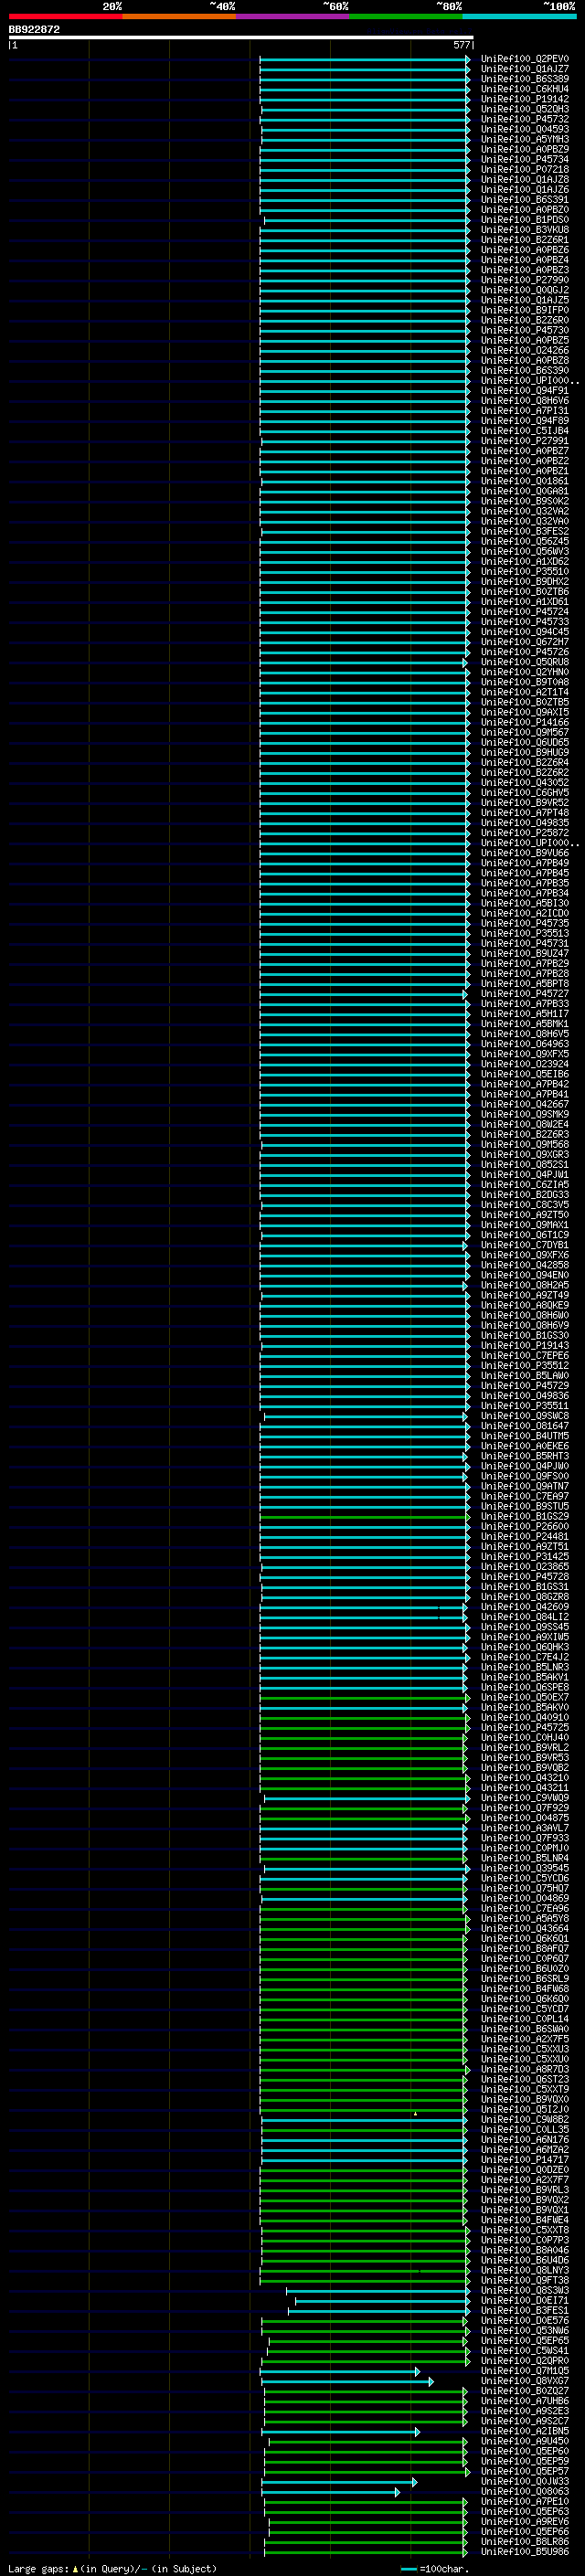Select hit UniRef100_Q8GZR8
The height and width of the screenshot is (2576, 585).
pyautogui.click(x=525, y=1596)
